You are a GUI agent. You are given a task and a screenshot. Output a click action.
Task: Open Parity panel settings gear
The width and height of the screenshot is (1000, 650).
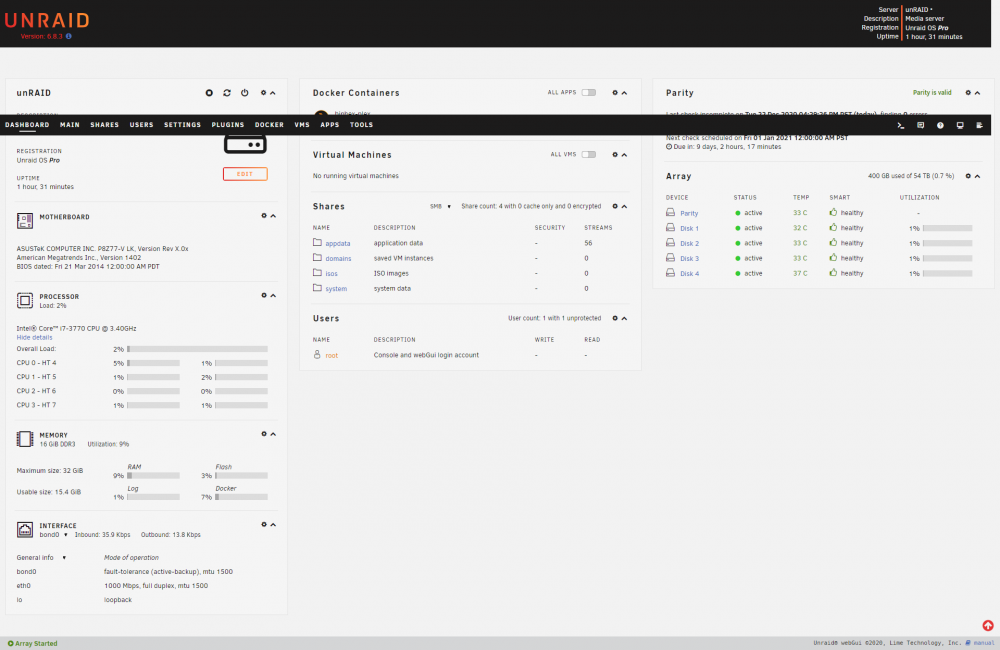(967, 93)
